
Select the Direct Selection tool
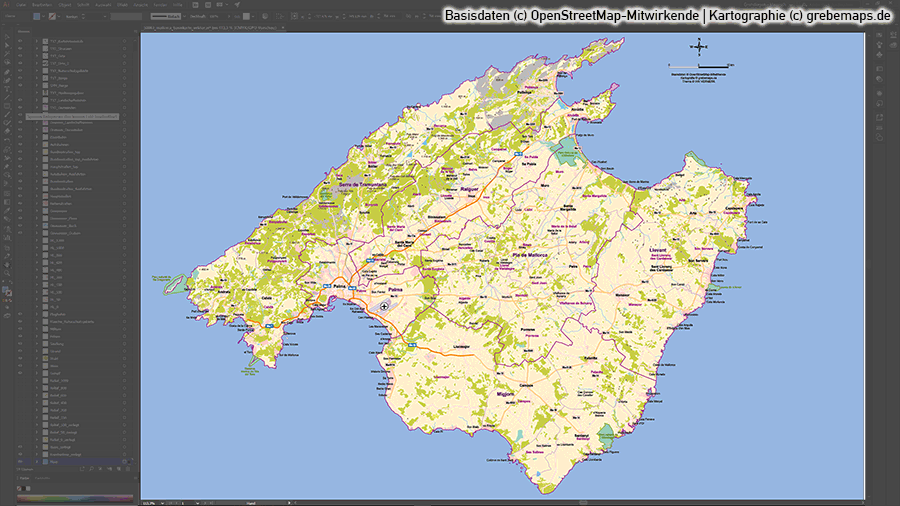point(7,47)
